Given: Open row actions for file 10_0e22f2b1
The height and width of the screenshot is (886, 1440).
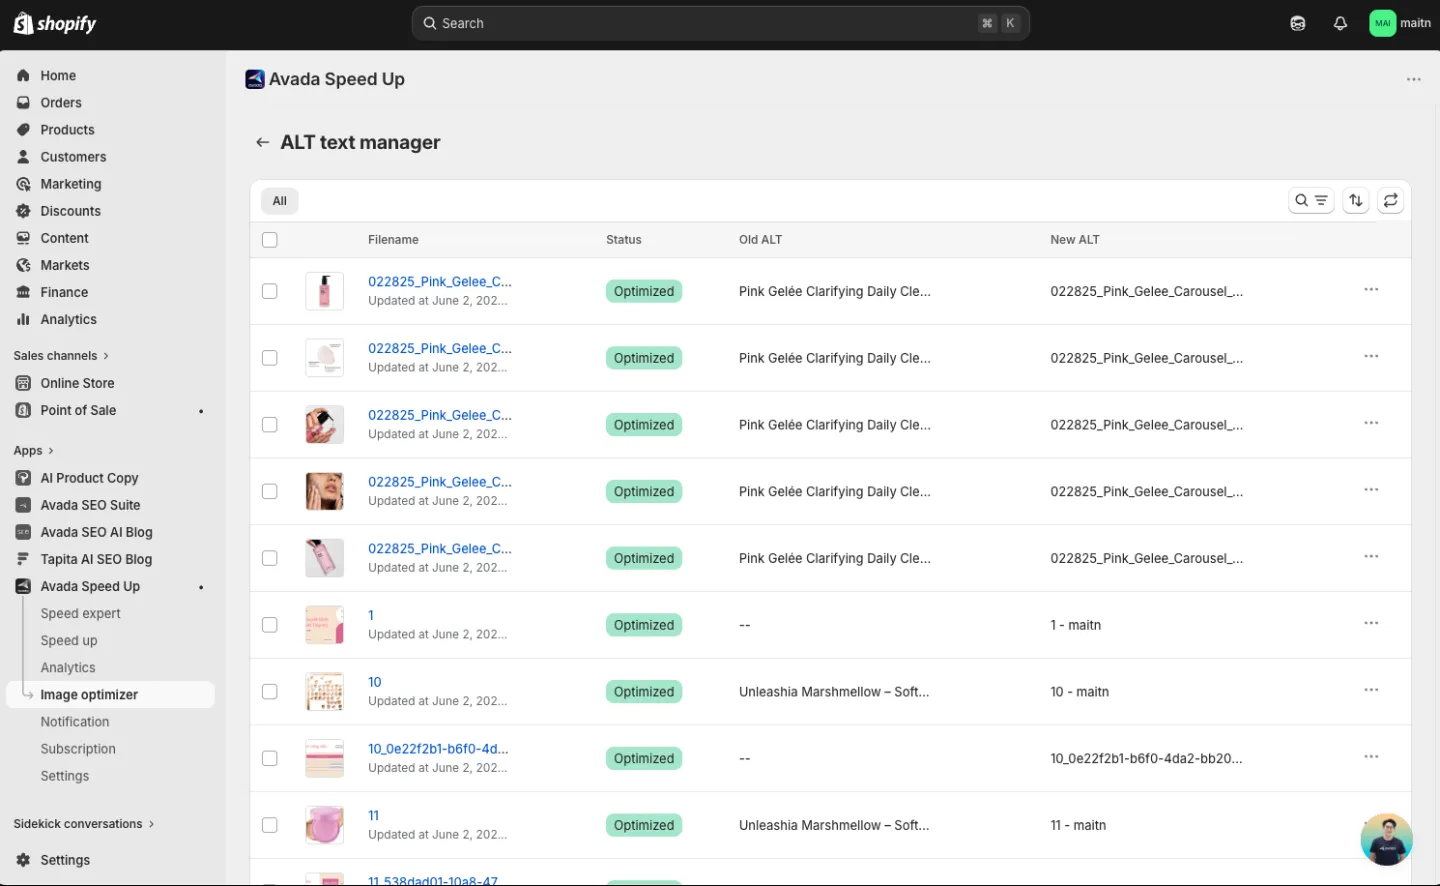Looking at the screenshot, I should (1371, 757).
